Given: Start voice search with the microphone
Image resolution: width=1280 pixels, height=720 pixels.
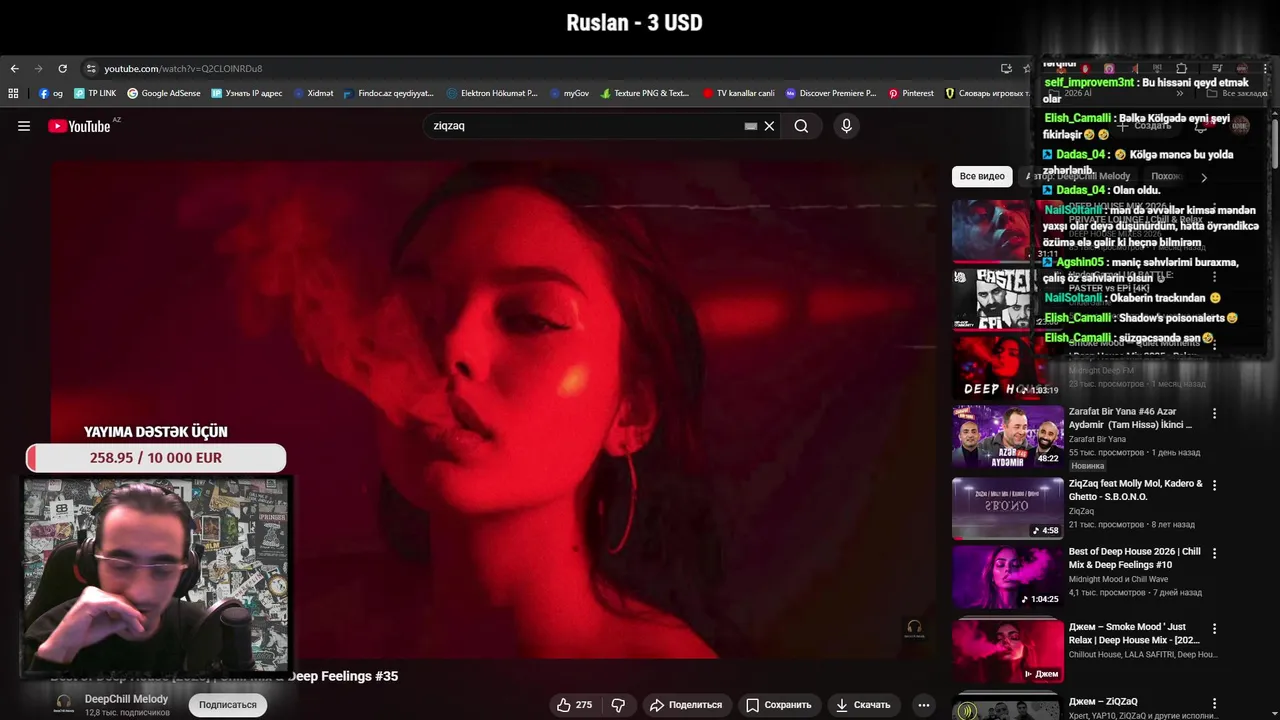Looking at the screenshot, I should click(846, 126).
